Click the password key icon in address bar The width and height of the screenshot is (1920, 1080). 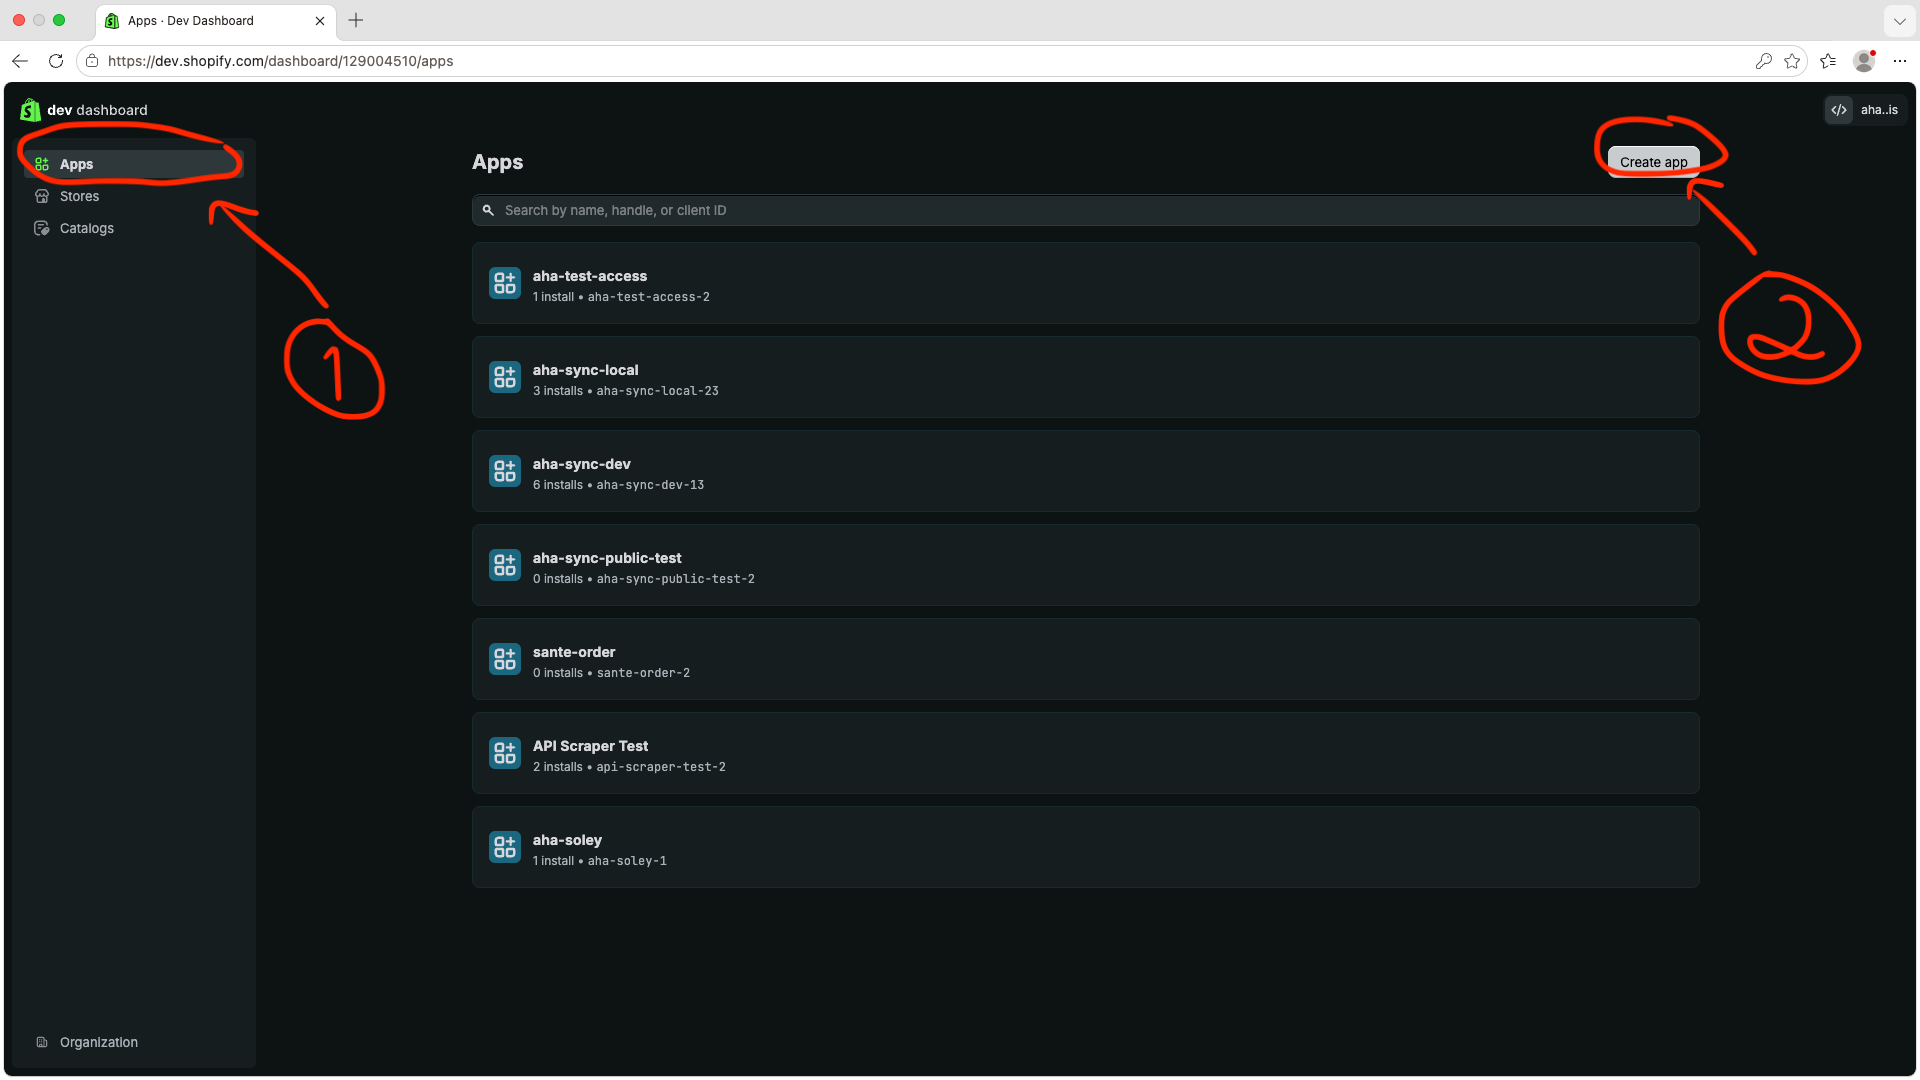[1764, 61]
